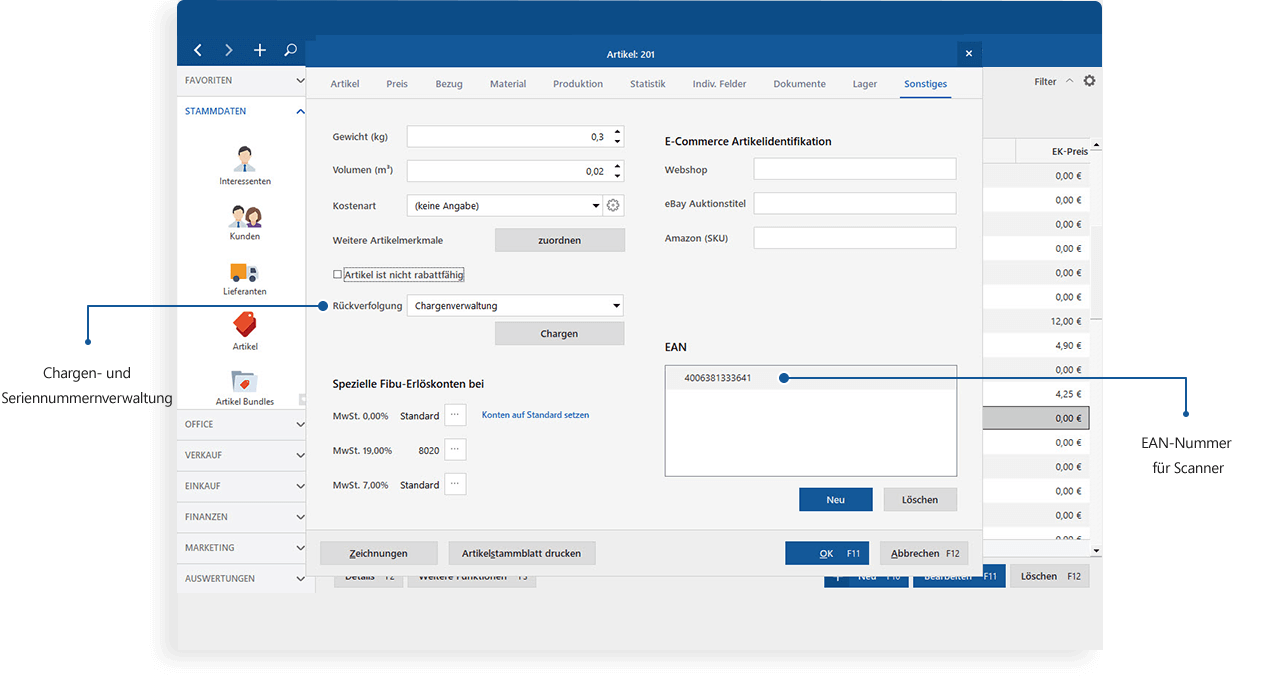This screenshot has height=683, width=1280.
Task: Open the Rückverfolgung Chargenverwaltung dropdown
Action: click(516, 306)
